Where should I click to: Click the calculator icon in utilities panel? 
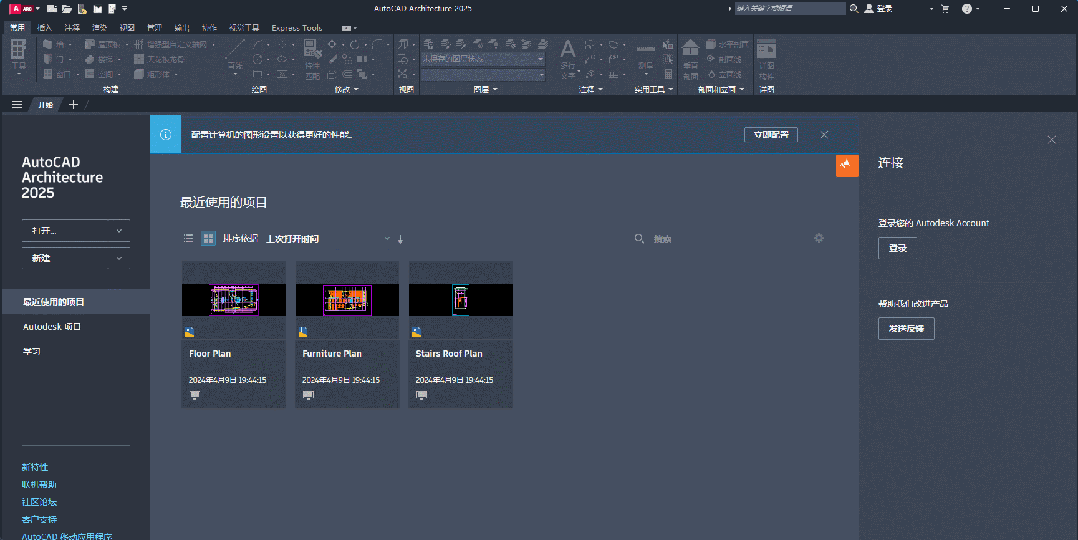(x=668, y=74)
